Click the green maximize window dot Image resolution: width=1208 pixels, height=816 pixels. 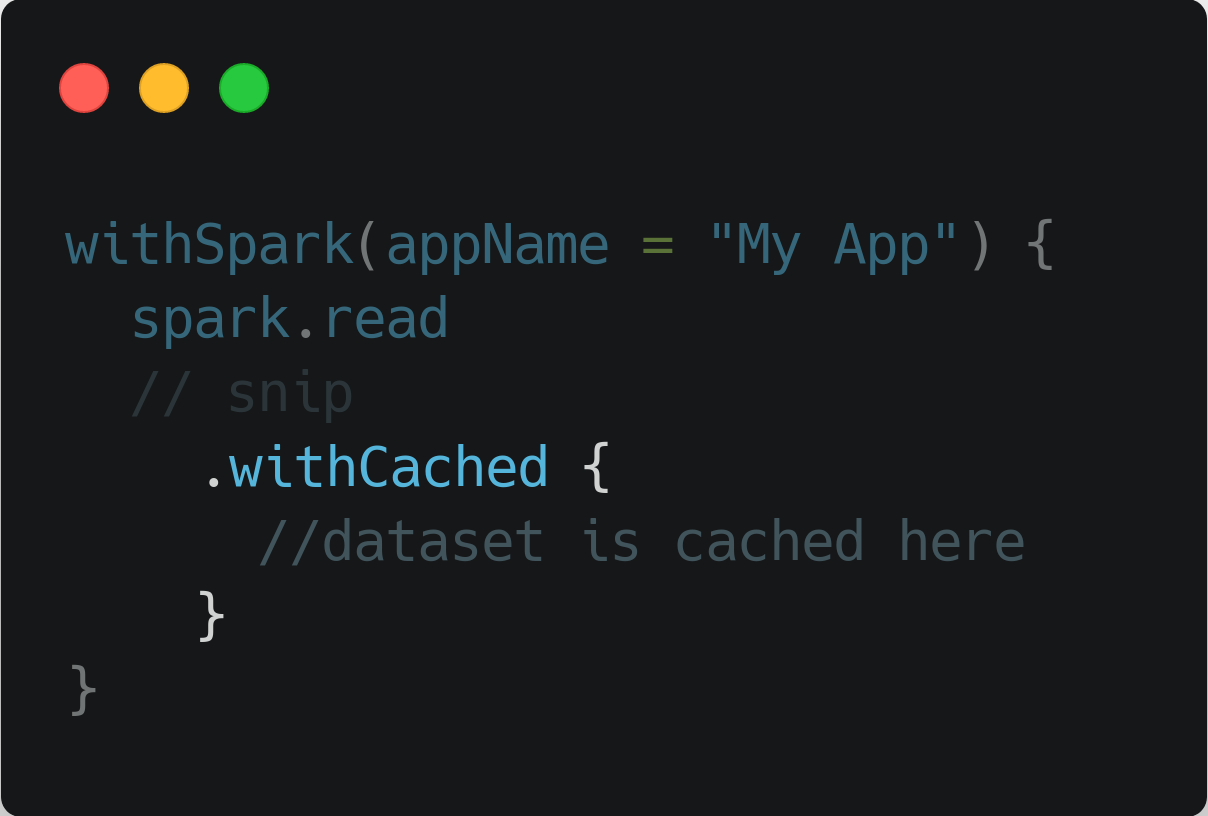tap(244, 88)
